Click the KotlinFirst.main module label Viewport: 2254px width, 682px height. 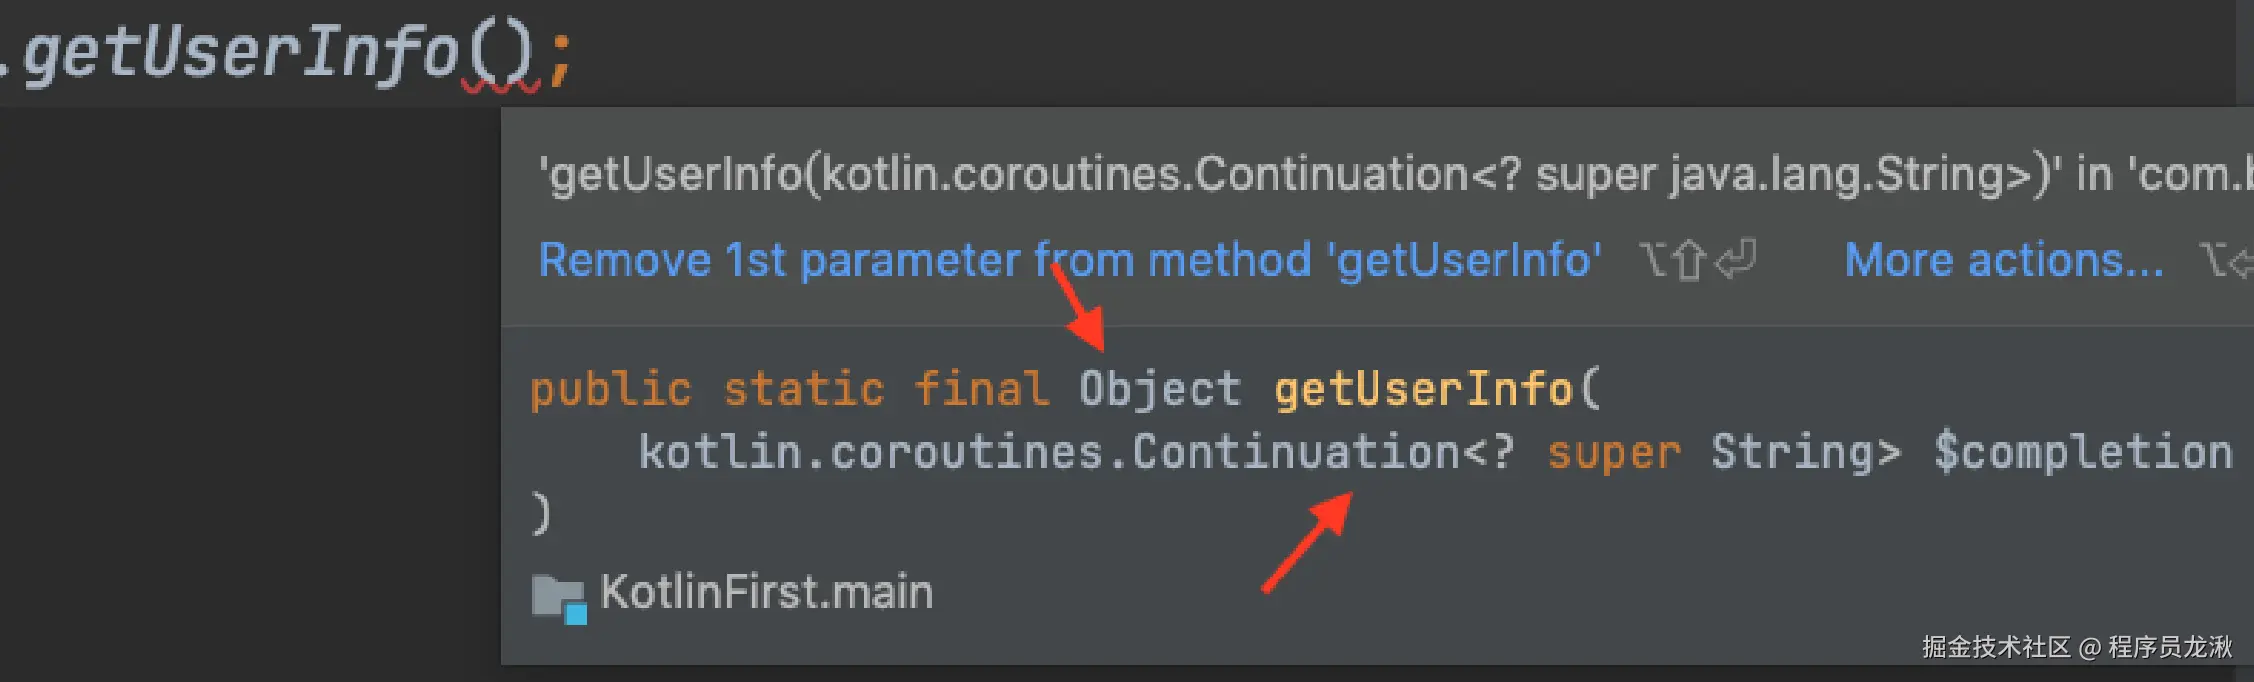766,592
